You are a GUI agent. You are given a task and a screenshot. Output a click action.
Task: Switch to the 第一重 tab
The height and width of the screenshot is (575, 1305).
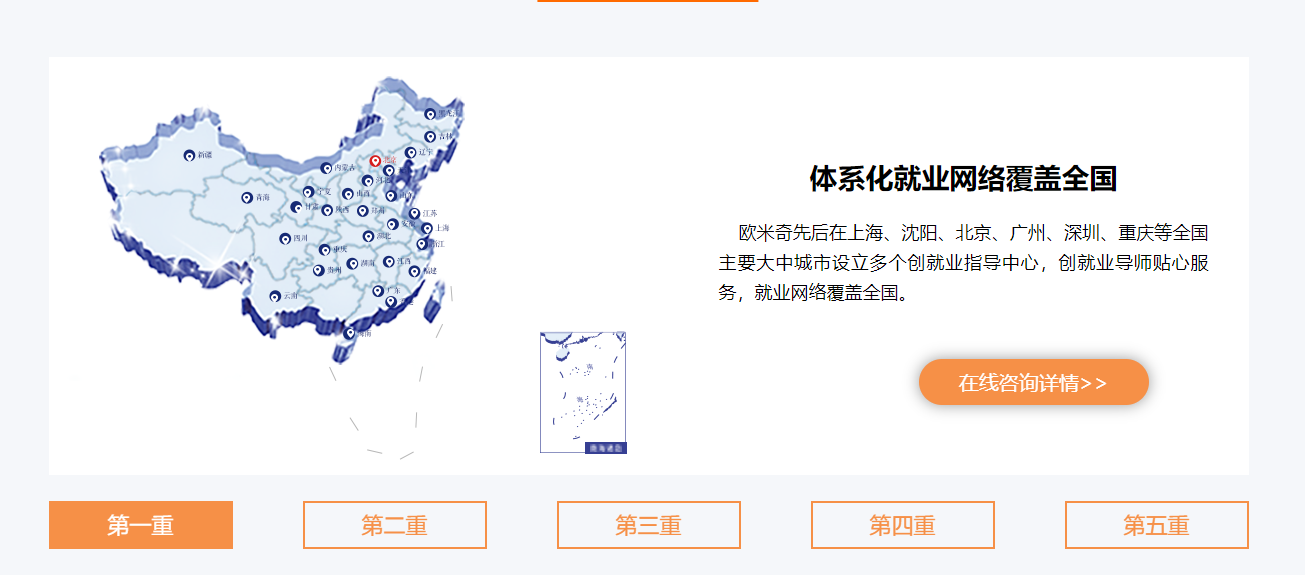click(x=141, y=525)
